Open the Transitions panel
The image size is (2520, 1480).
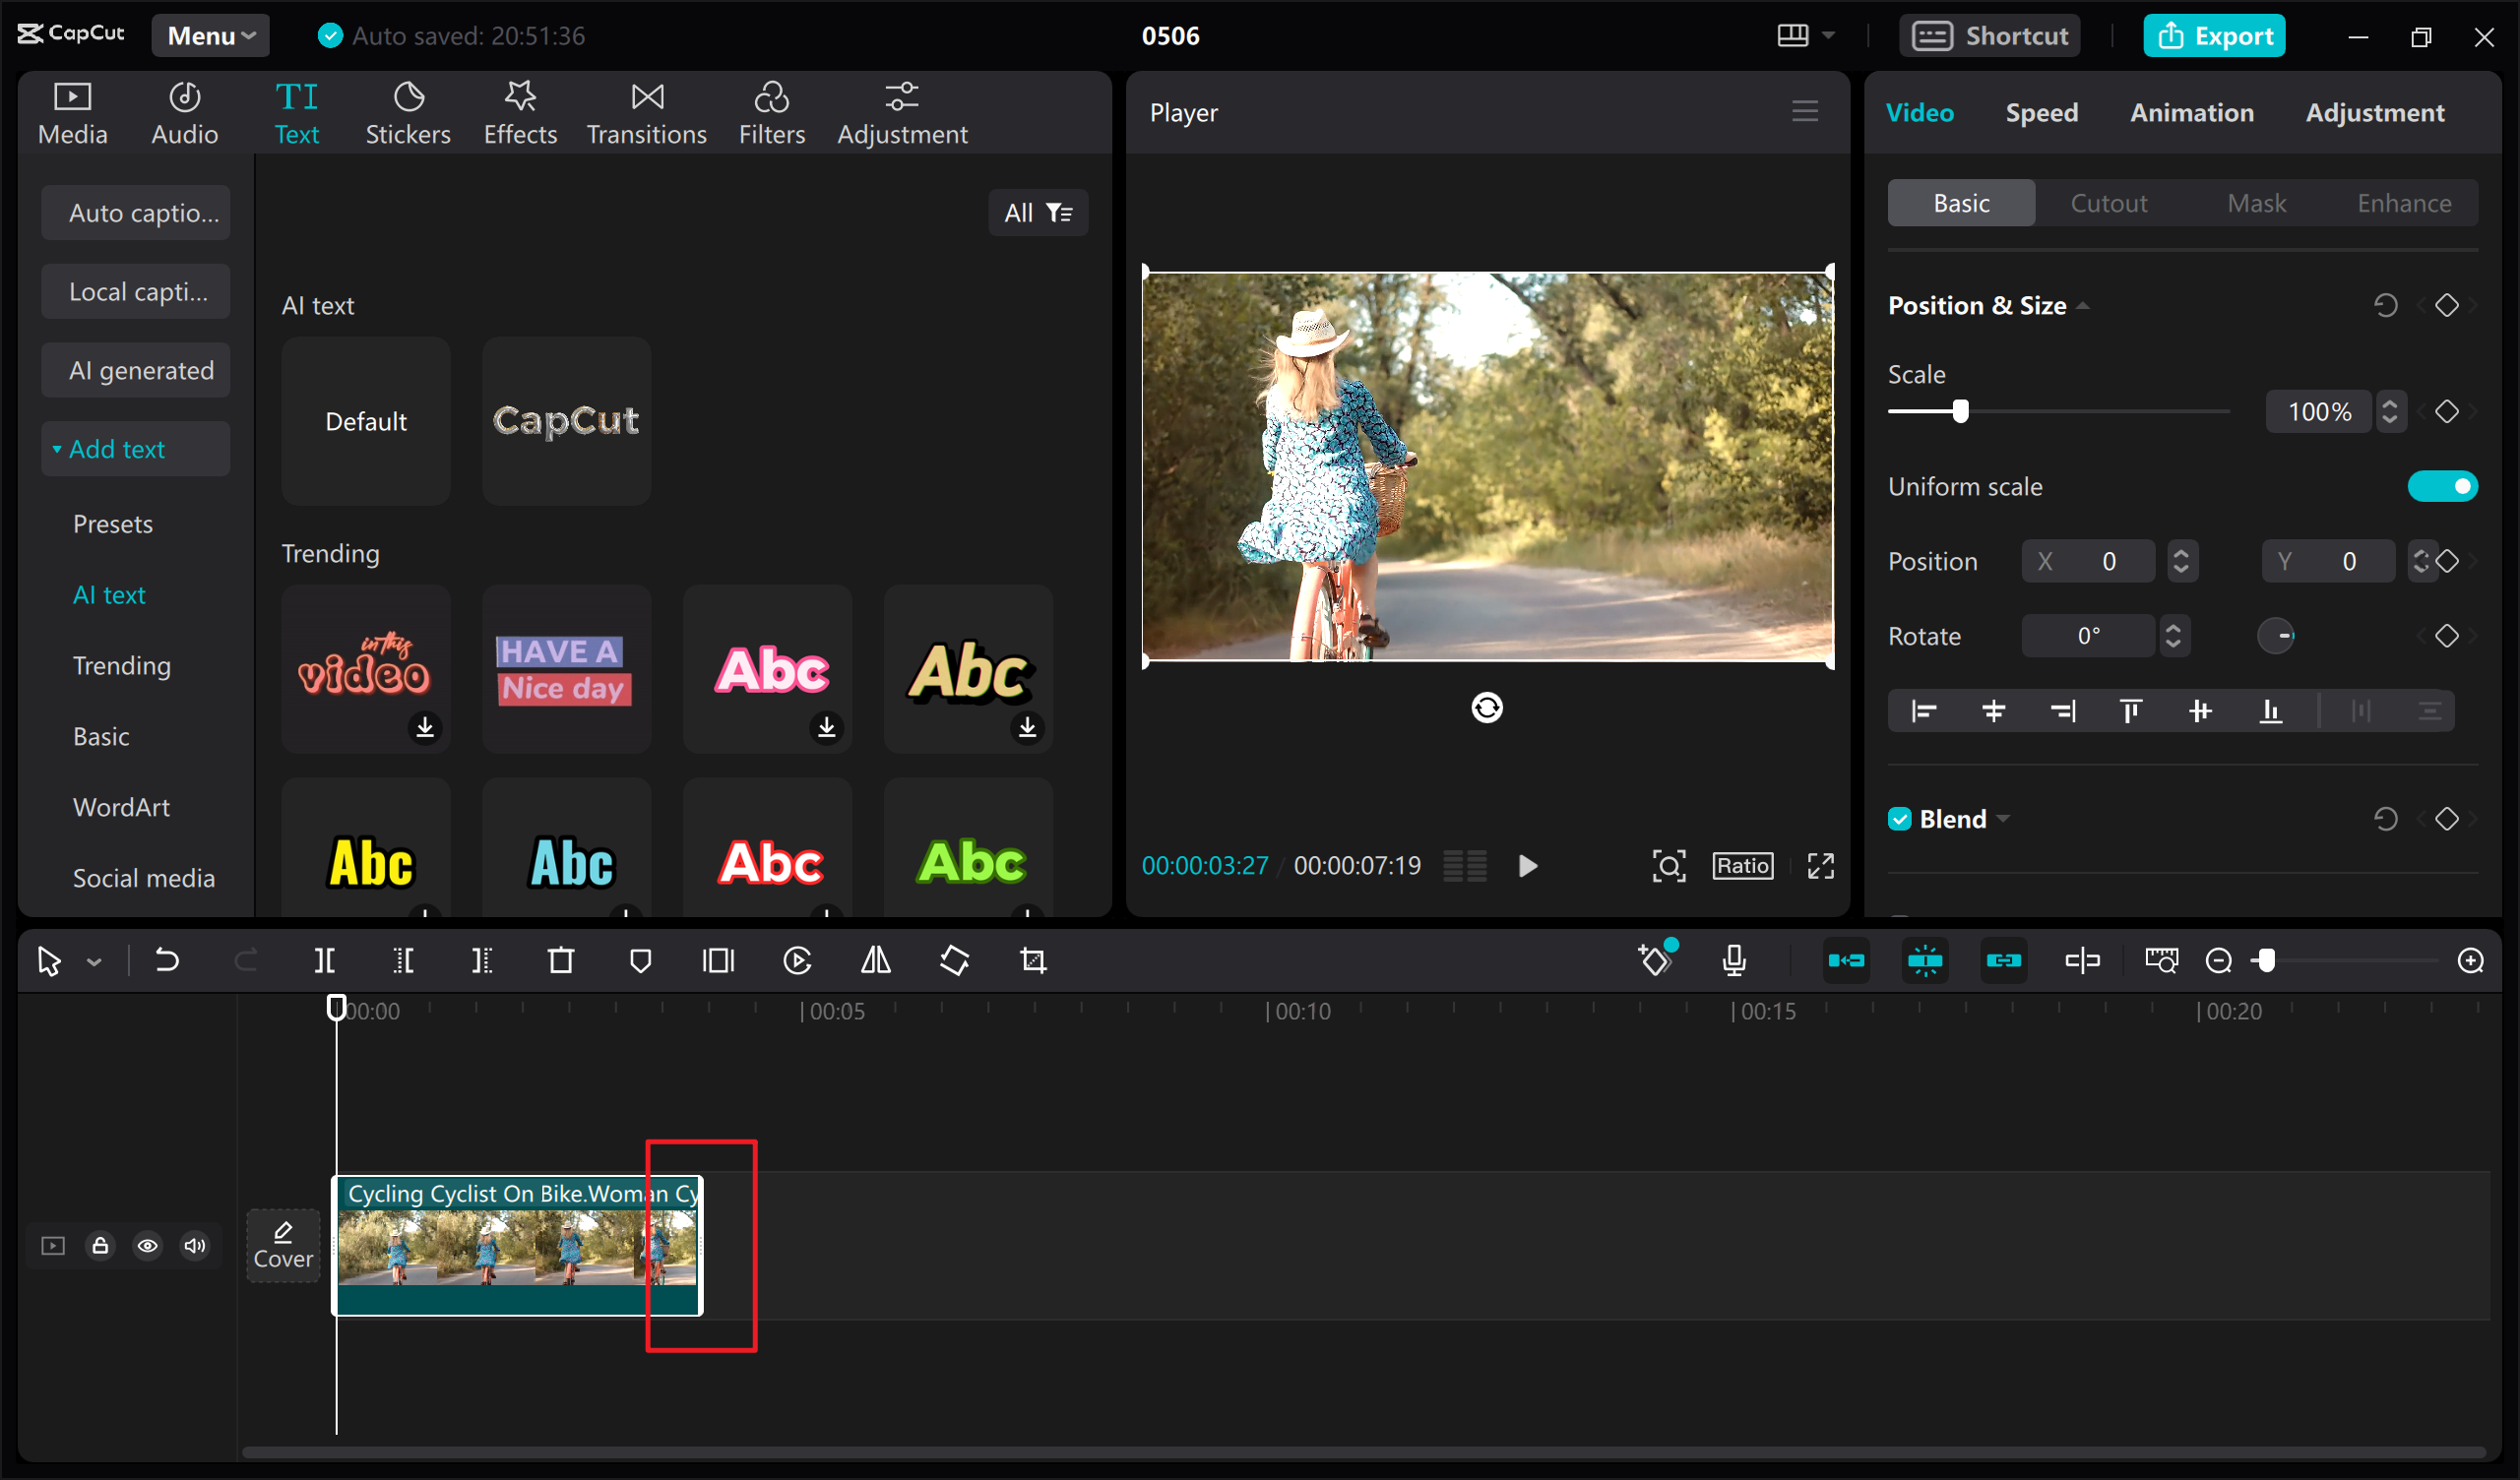[646, 111]
